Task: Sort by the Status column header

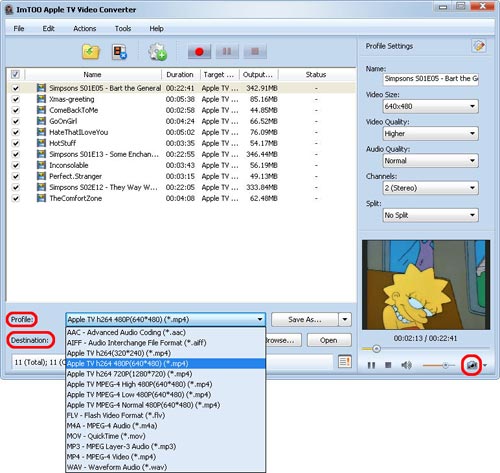Action: [x=316, y=74]
